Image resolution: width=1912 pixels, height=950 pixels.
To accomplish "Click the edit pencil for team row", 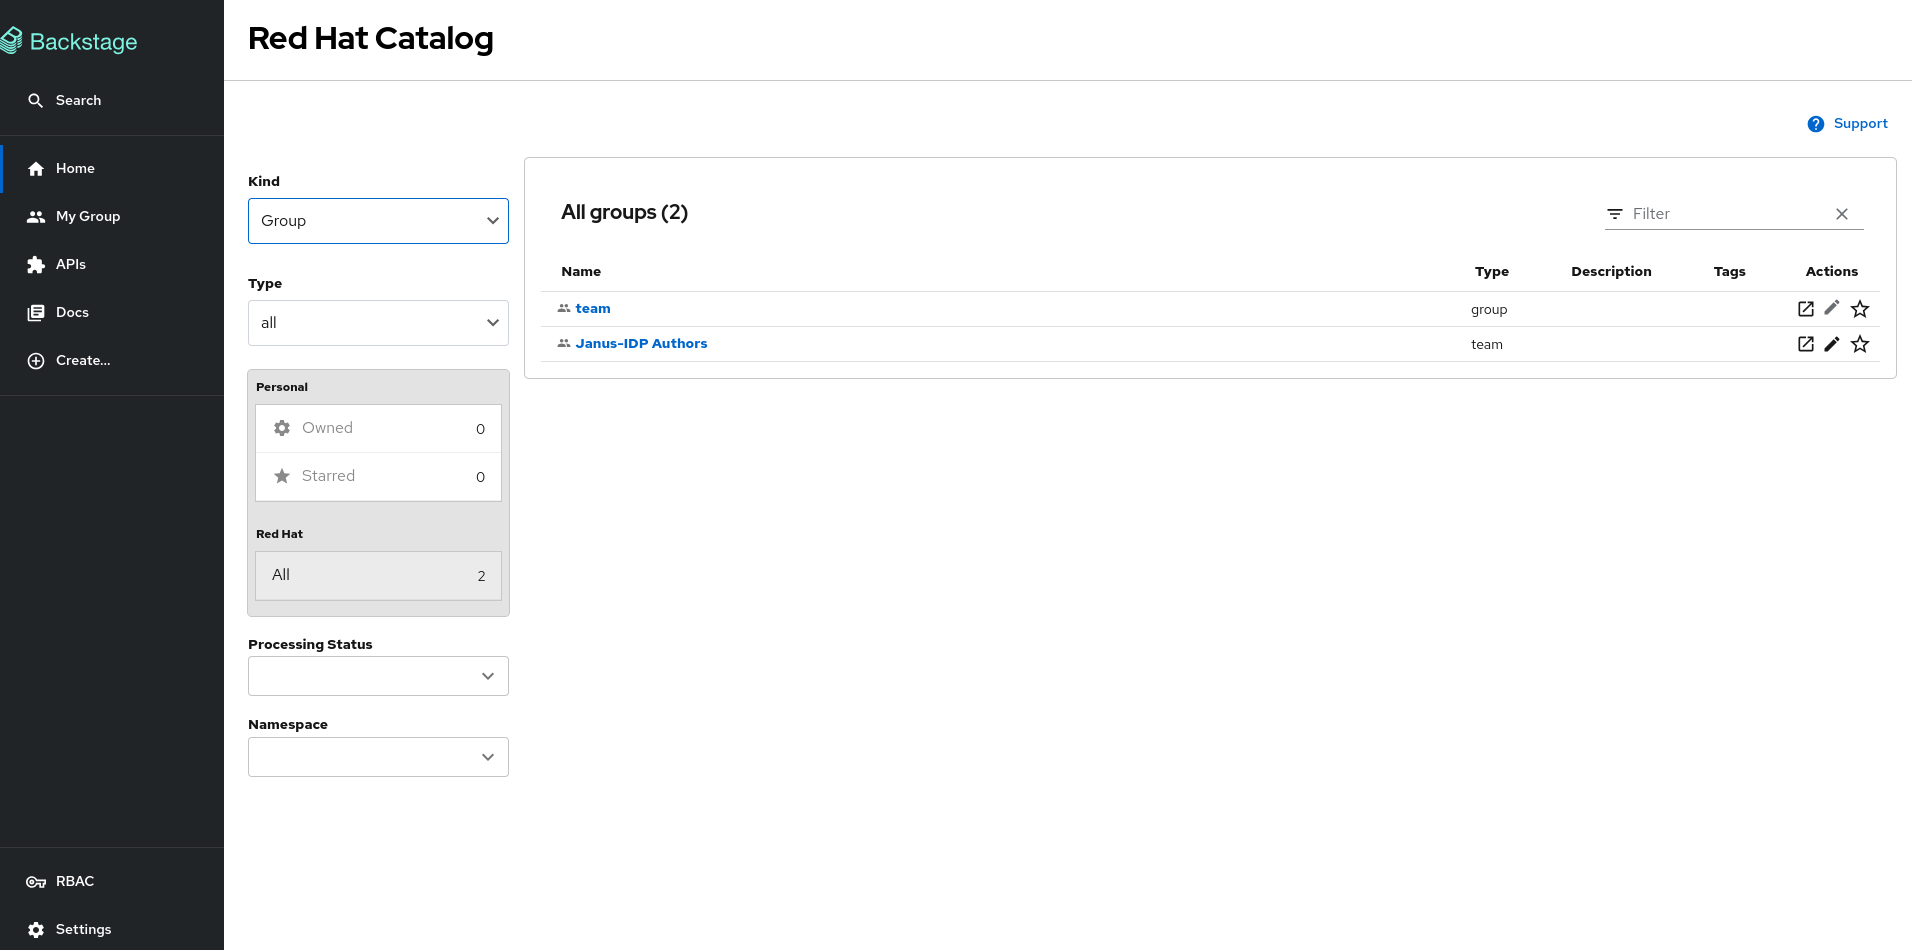I will click(1831, 309).
